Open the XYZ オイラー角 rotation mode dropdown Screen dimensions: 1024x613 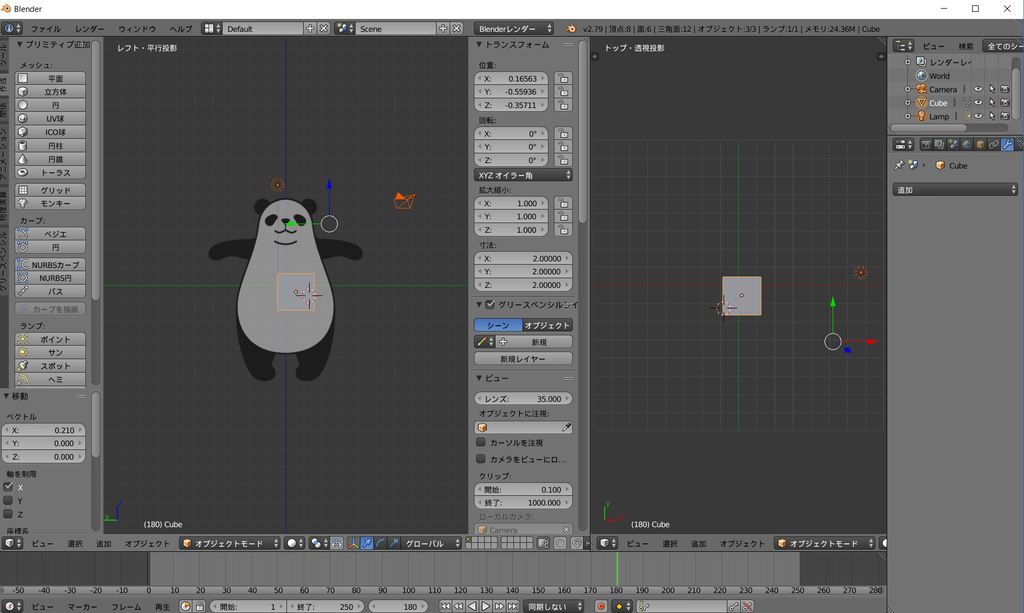524,175
